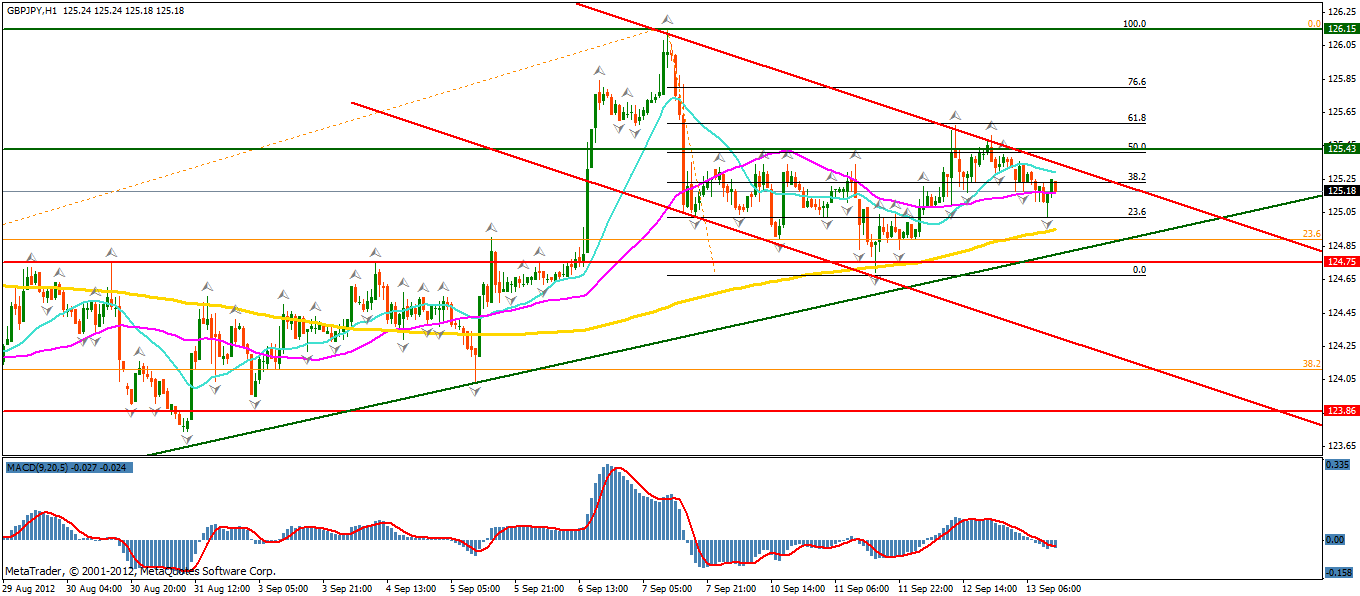Click the red 124.75 price level tag
The image size is (1360, 596).
click(1339, 262)
